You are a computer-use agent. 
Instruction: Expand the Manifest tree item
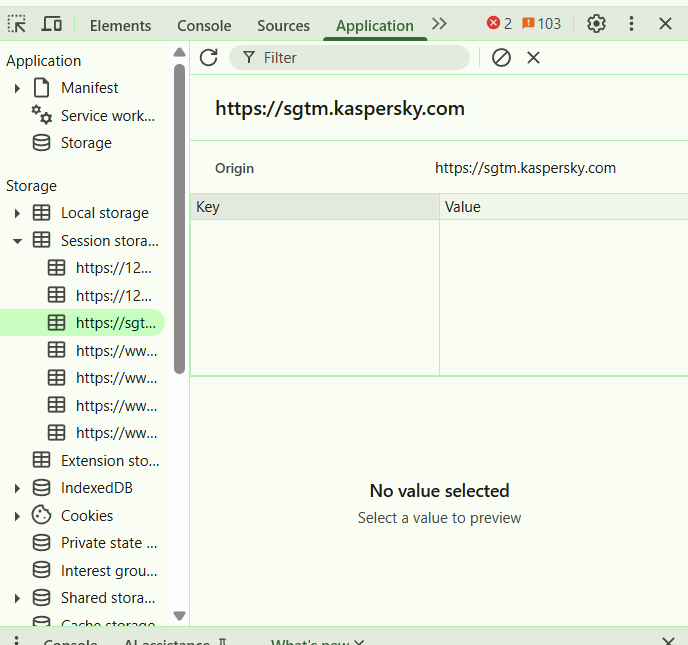tap(17, 88)
